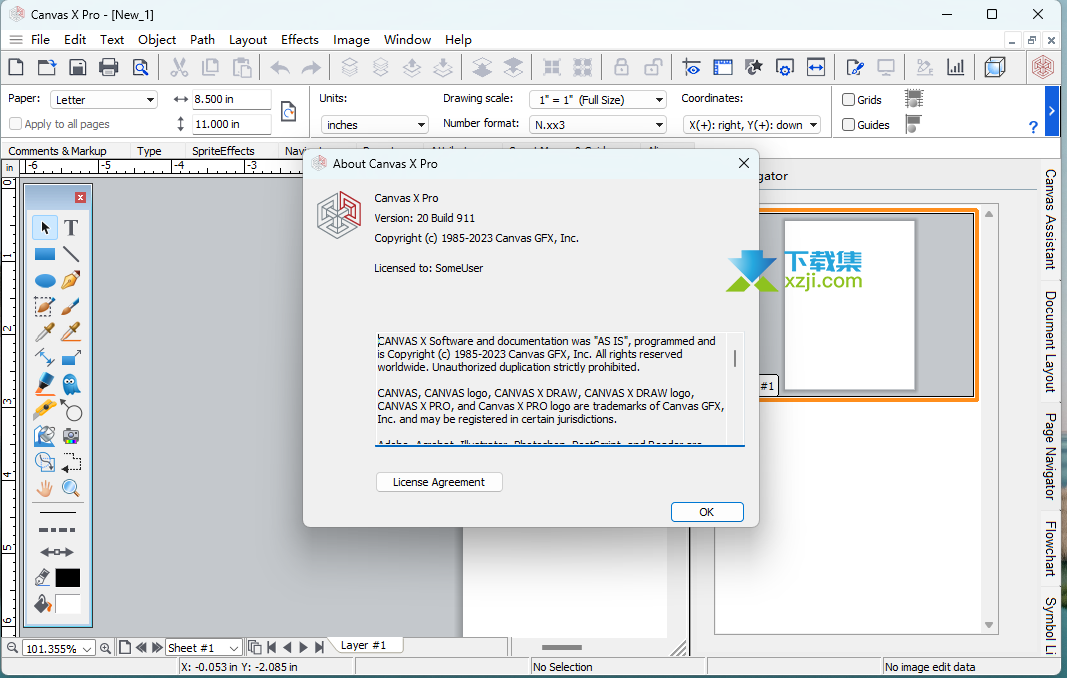Select the Magnifying glass zoom tool
Image resolution: width=1067 pixels, height=678 pixels.
point(71,488)
